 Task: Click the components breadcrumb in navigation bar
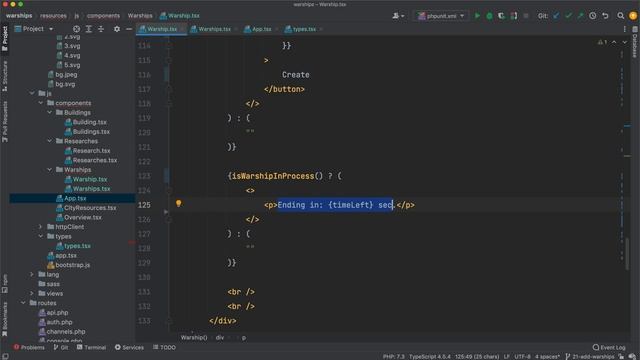(103, 16)
